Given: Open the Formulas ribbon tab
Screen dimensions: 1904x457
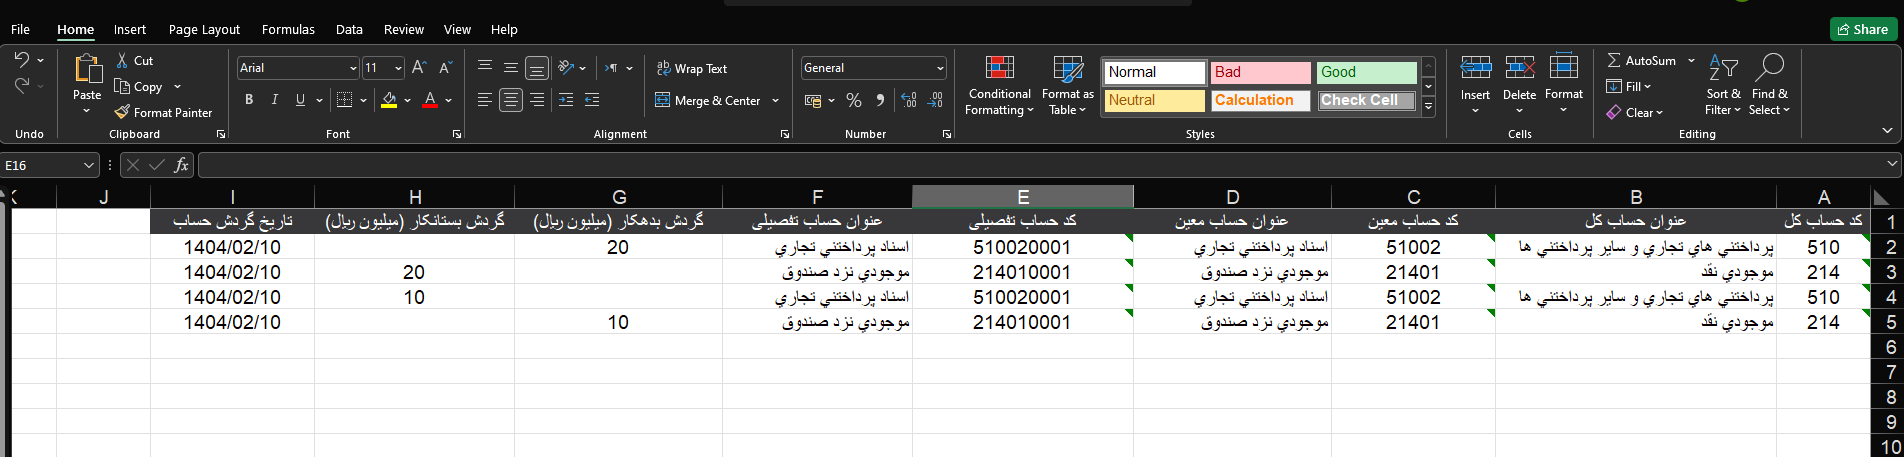Looking at the screenshot, I should 288,29.
